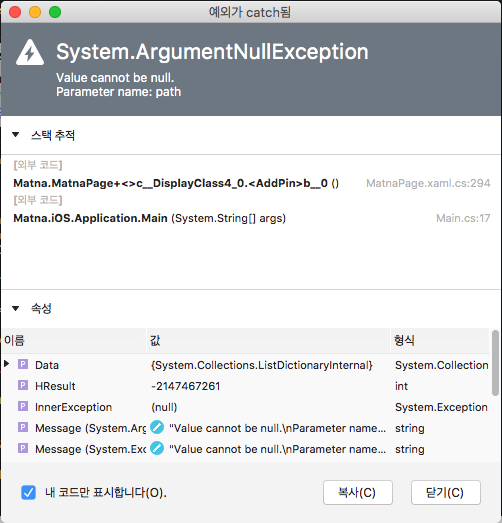Open file link Main.cs:17
Screen dimensions: 502x523
(463, 218)
